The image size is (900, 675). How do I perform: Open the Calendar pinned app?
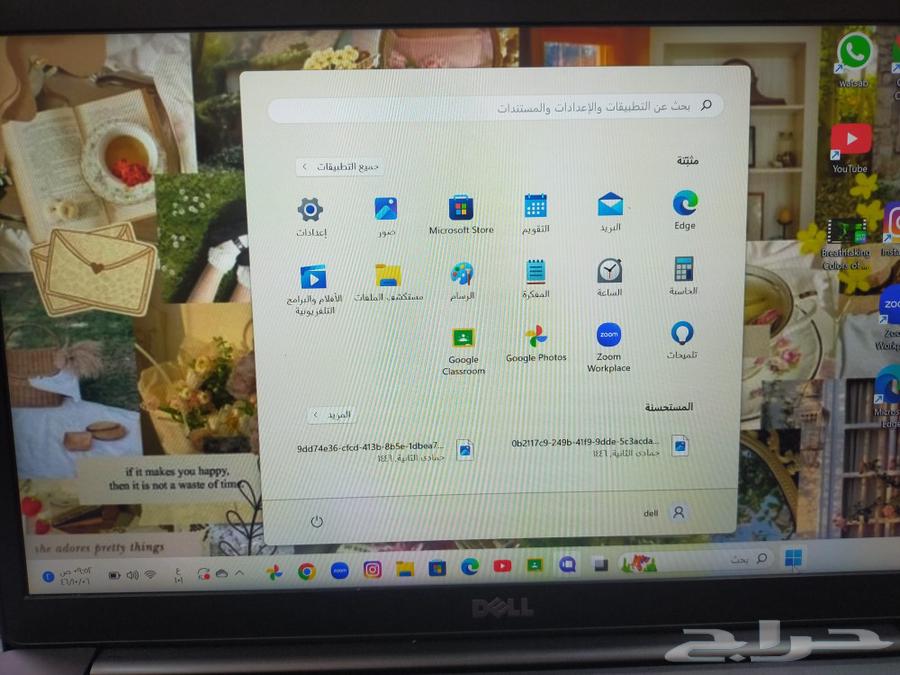pos(536,214)
